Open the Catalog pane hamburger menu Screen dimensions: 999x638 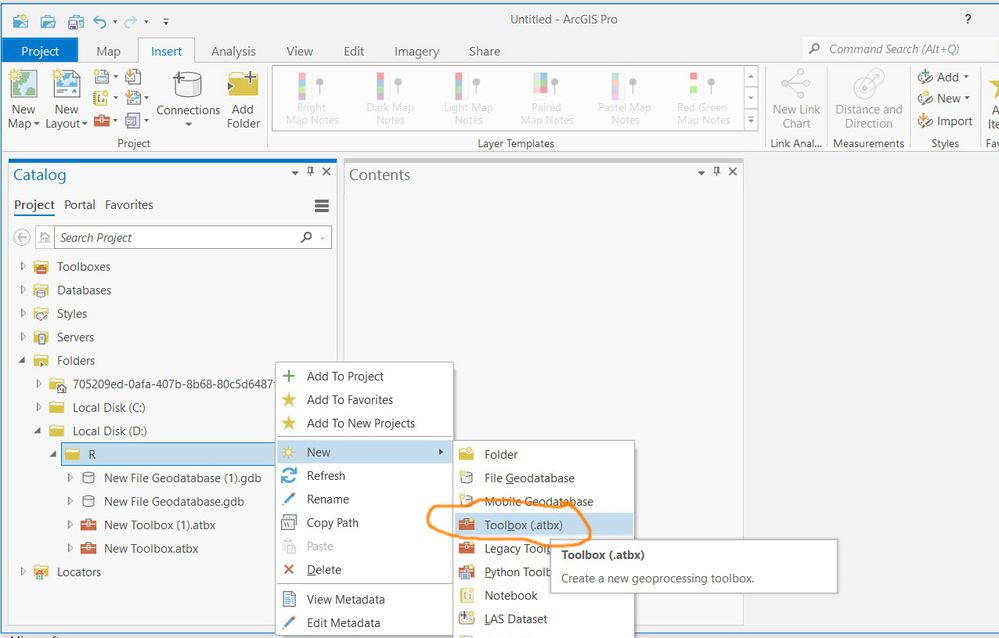pyautogui.click(x=322, y=205)
